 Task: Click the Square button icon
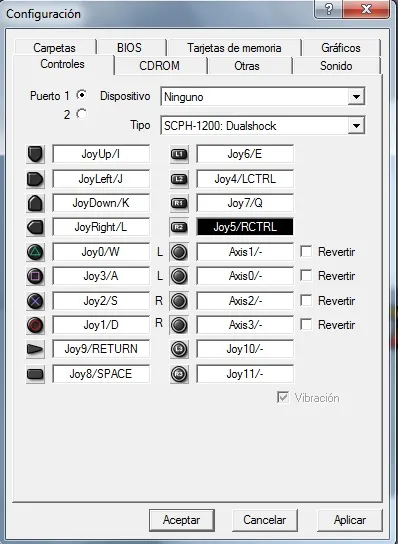pyautogui.click(x=35, y=276)
